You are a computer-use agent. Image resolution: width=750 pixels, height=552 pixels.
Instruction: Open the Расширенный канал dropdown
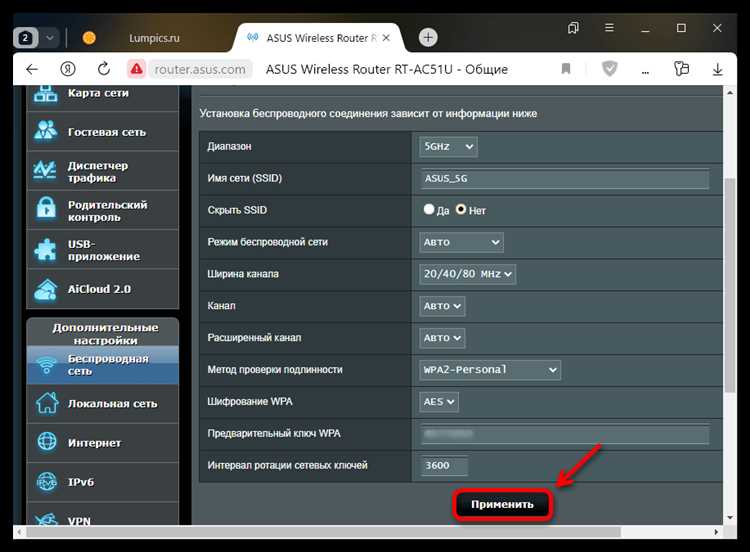coord(442,338)
